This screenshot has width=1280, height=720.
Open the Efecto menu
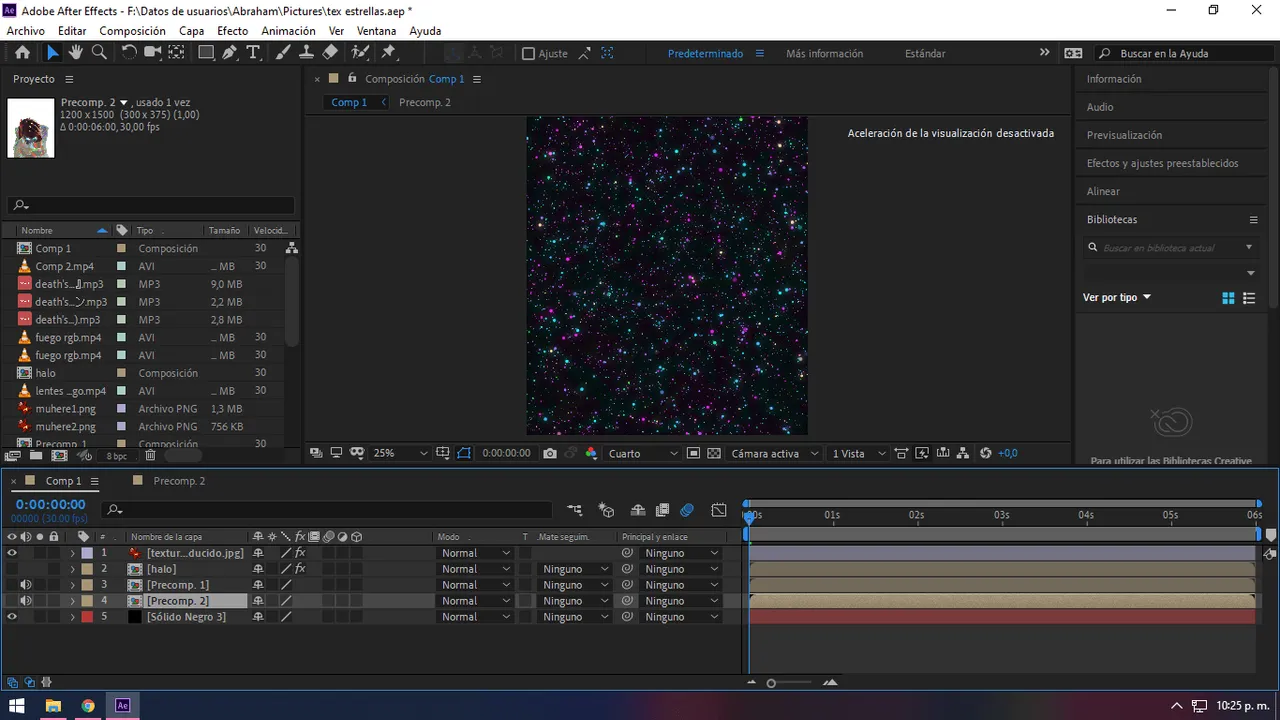point(232,31)
